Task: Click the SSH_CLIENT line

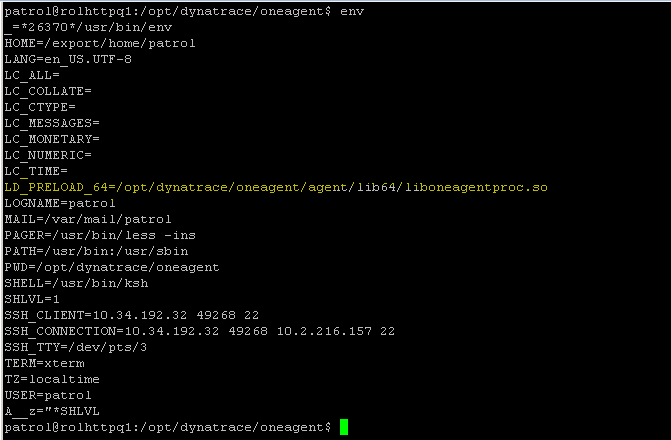Action: click(x=132, y=315)
